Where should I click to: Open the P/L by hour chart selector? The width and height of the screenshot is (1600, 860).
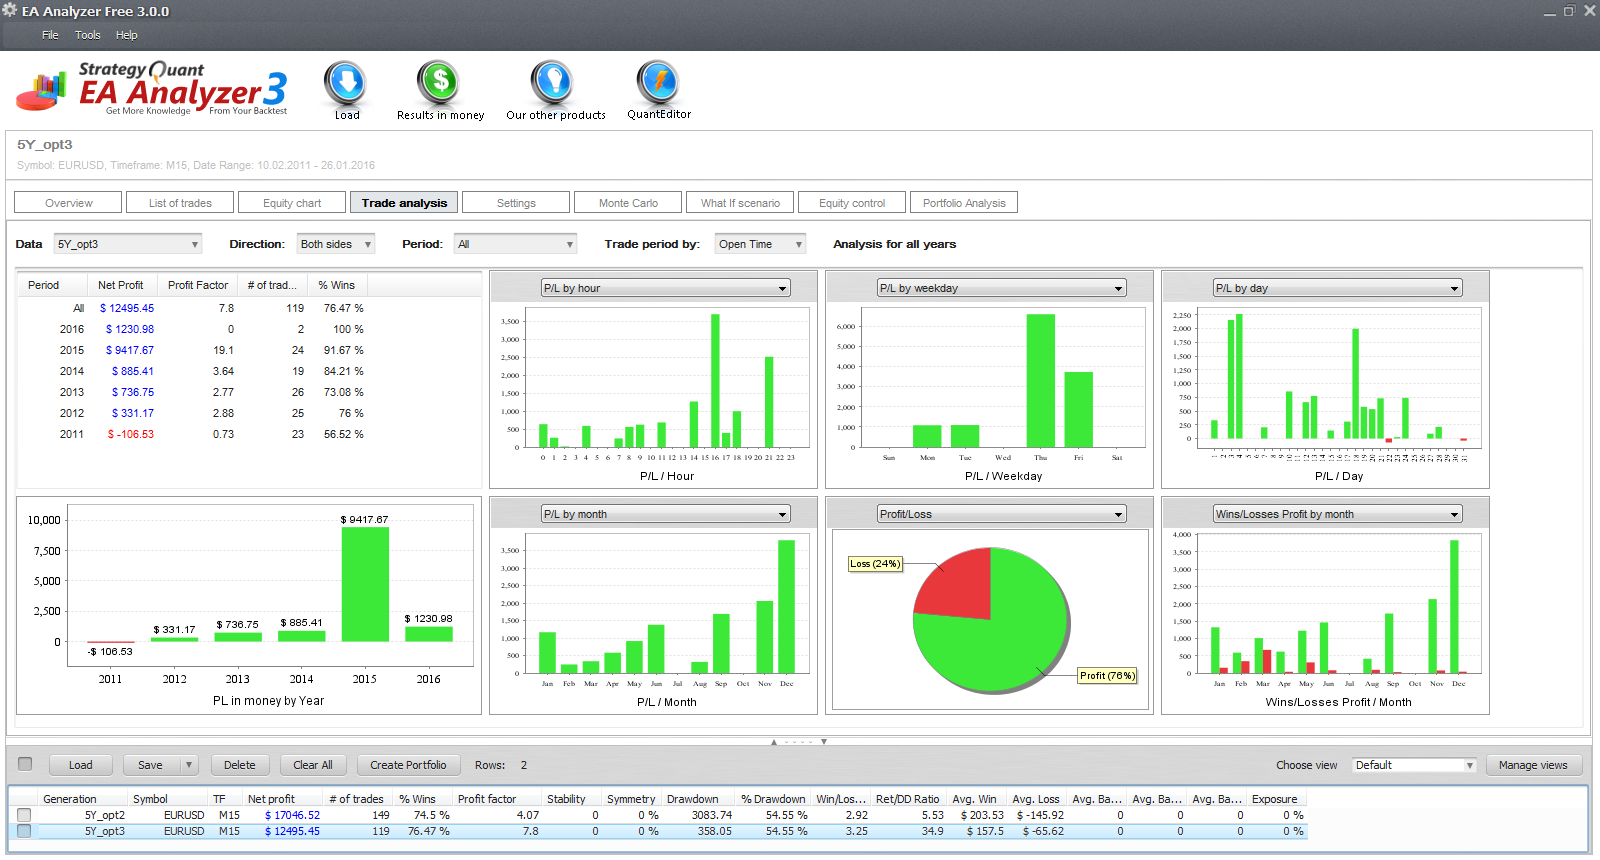[665, 288]
